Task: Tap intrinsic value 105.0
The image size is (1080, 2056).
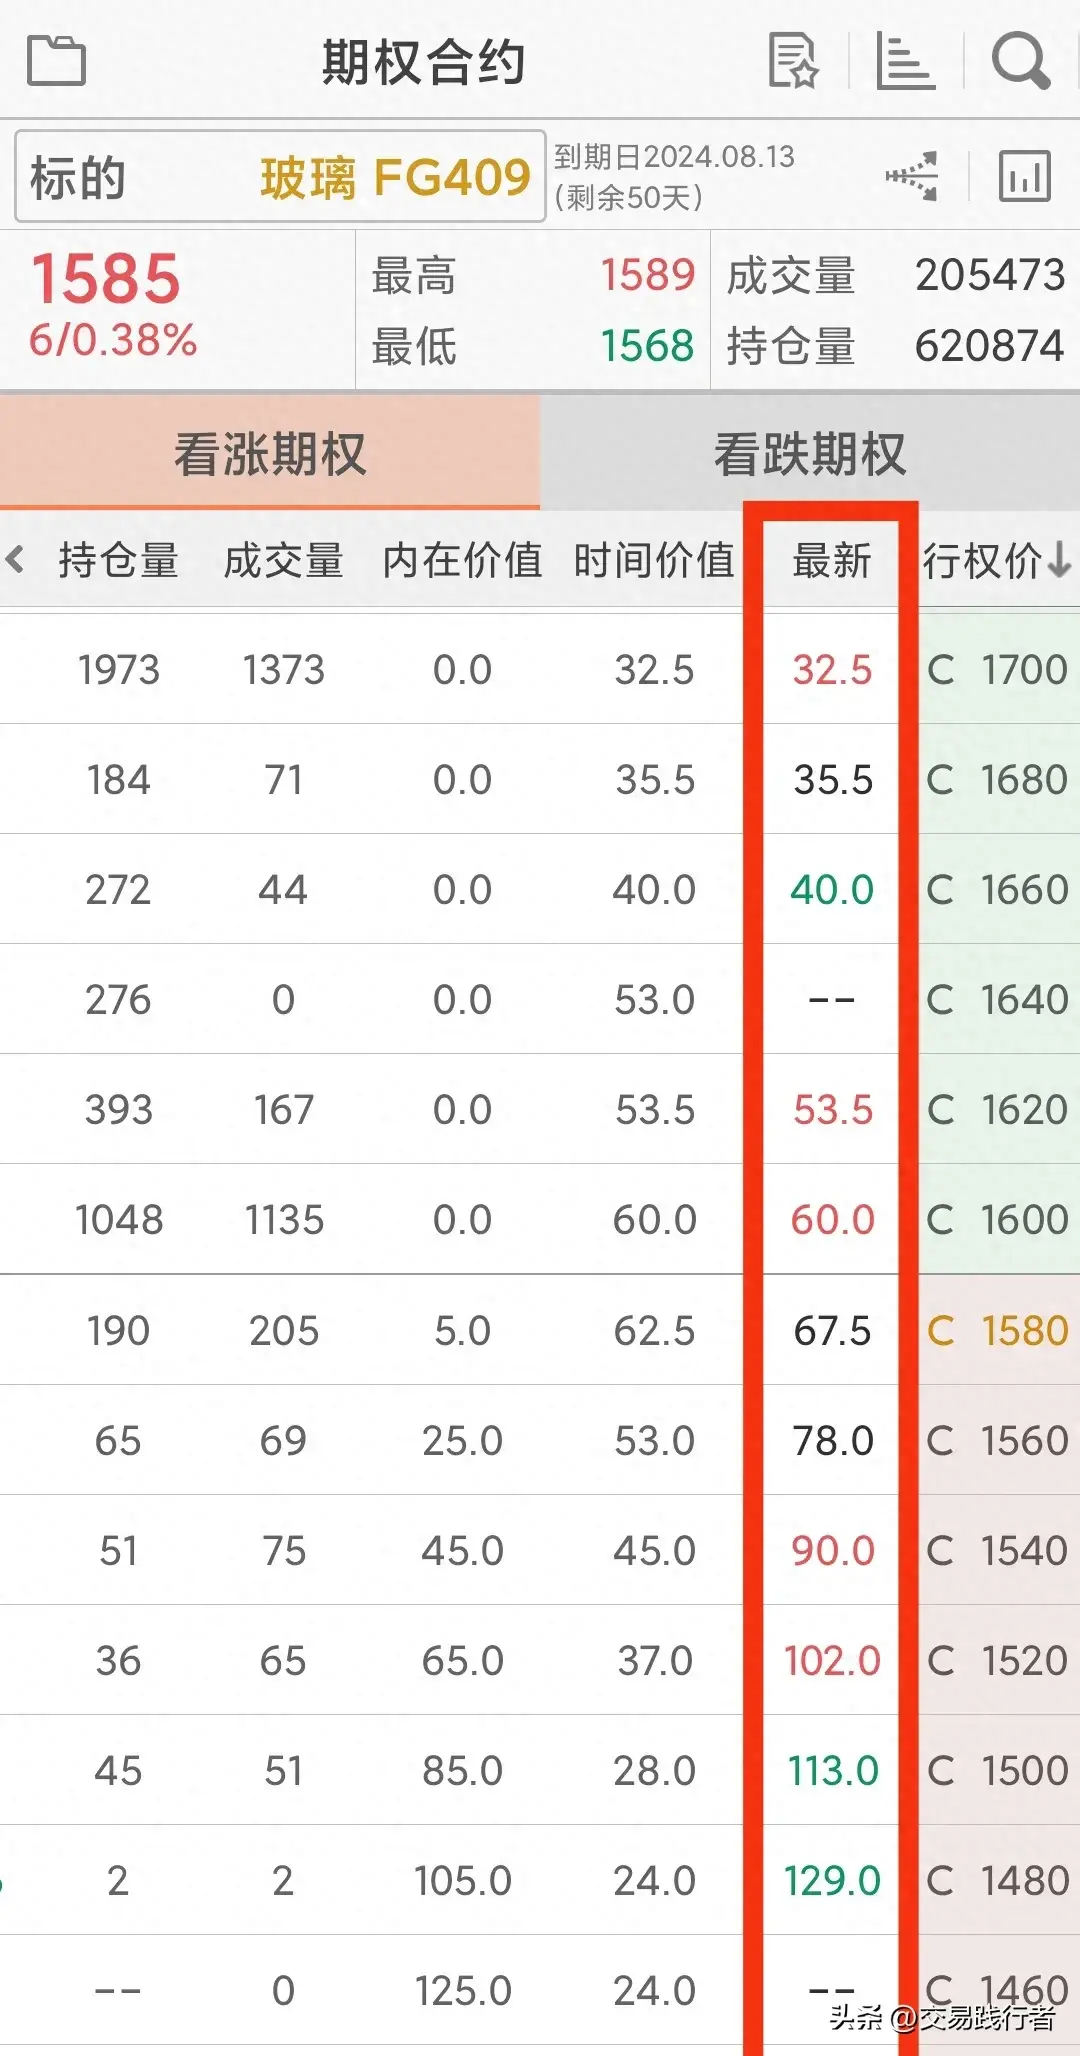Action: tap(462, 1880)
